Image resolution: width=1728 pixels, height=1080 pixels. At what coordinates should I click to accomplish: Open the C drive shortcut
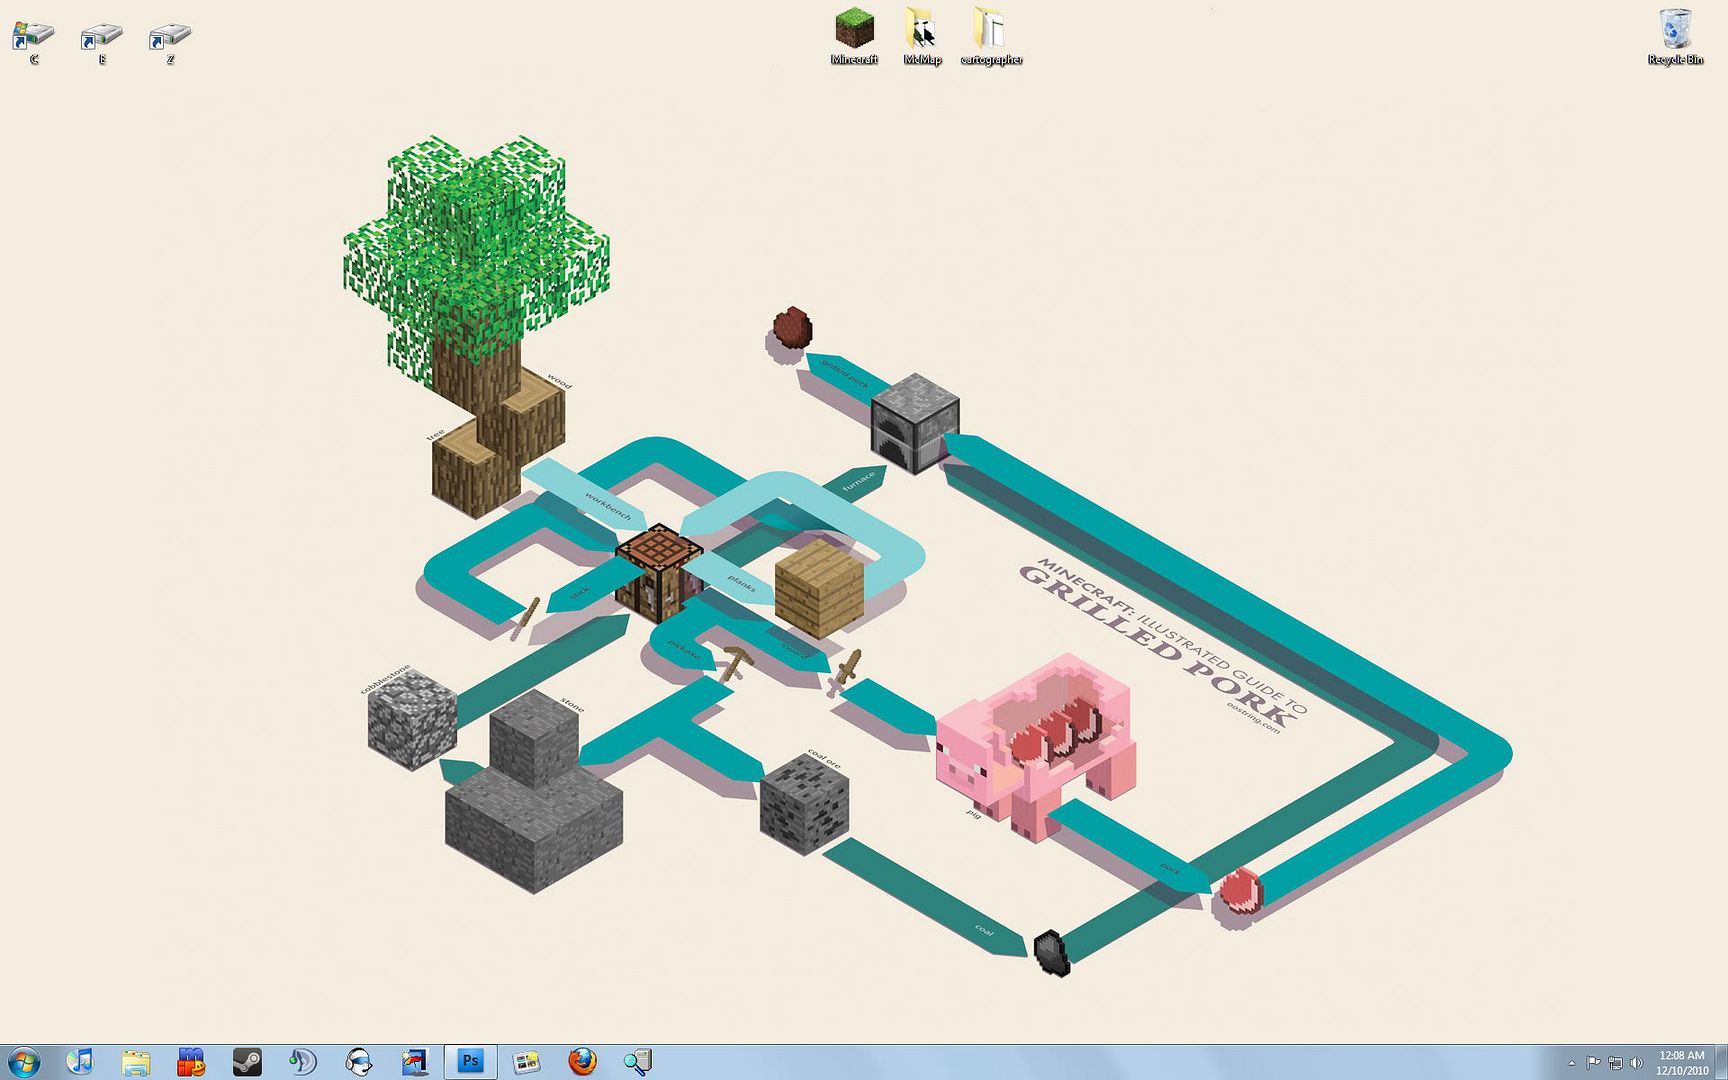coord(33,37)
